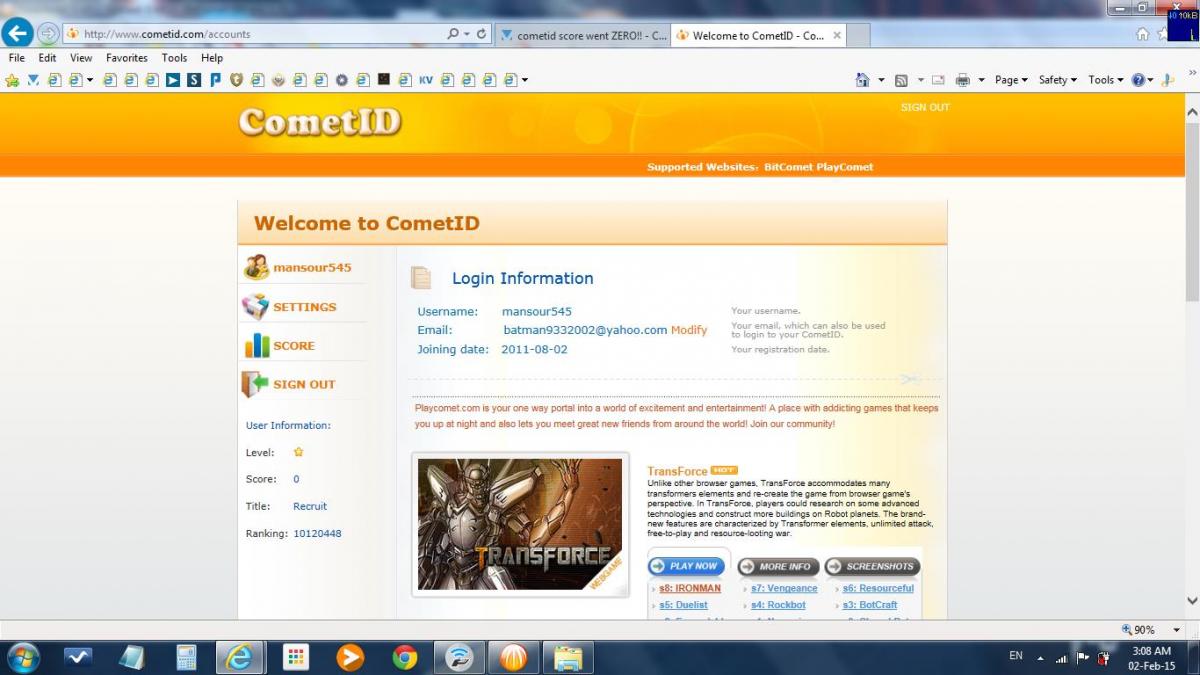This screenshot has height=675, width=1200.
Task: Click the TransForce game thumbnail image
Action: pos(520,524)
